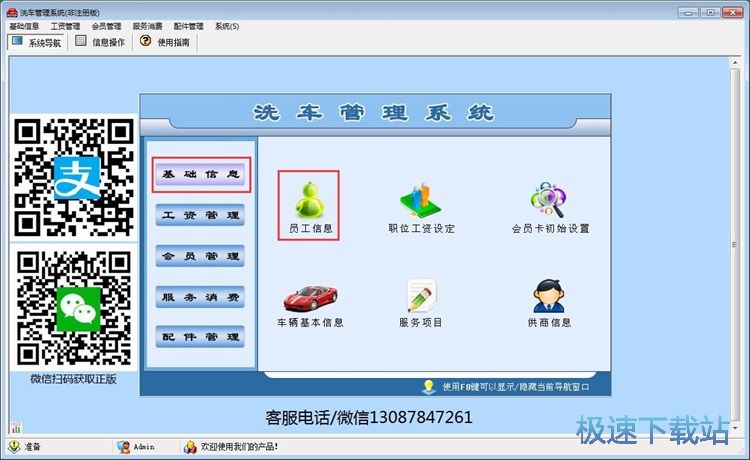The image size is (750, 460).
Task: Click the application icon in title bar
Action: coord(12,12)
